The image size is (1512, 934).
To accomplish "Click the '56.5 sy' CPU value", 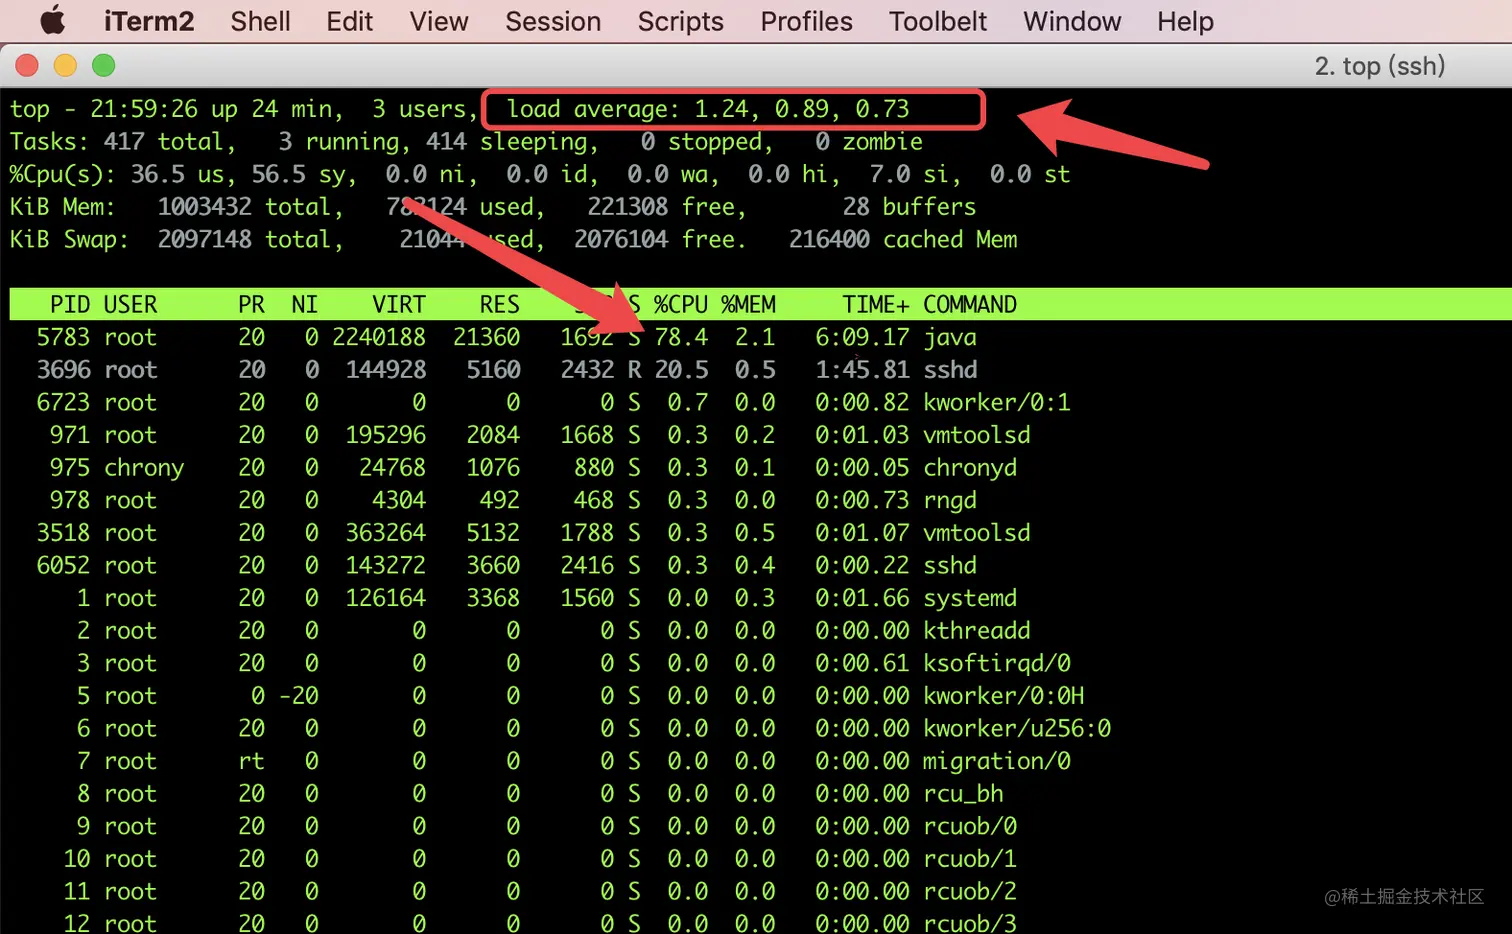I will point(302,175).
